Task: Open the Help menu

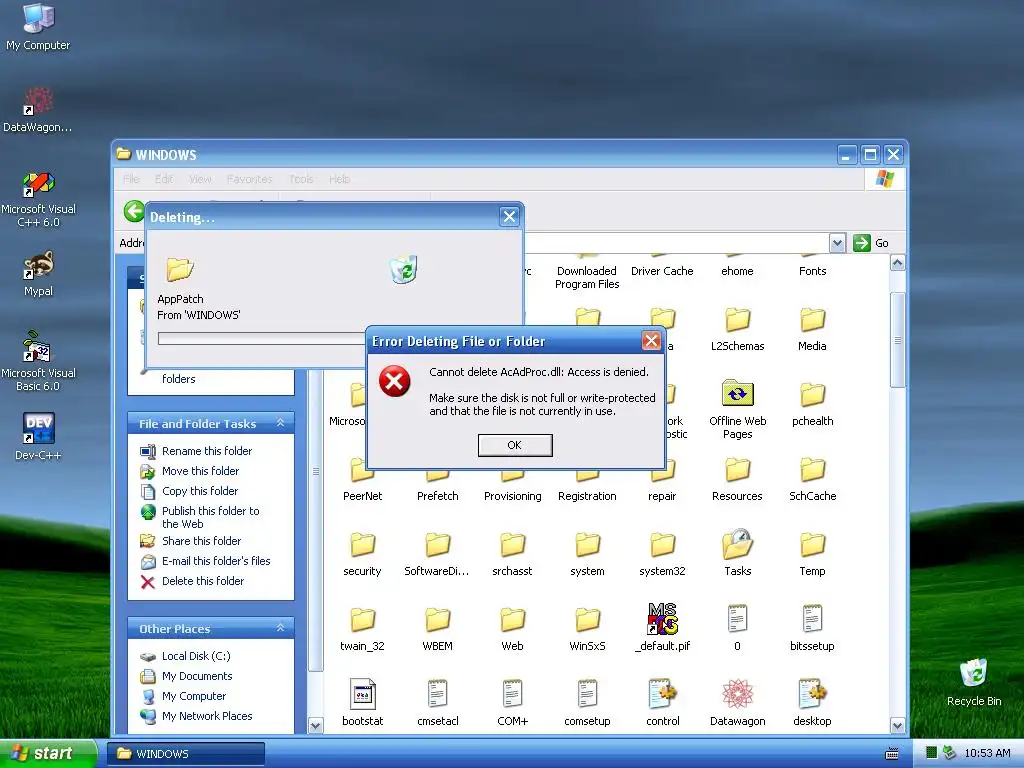Action: pyautogui.click(x=340, y=179)
